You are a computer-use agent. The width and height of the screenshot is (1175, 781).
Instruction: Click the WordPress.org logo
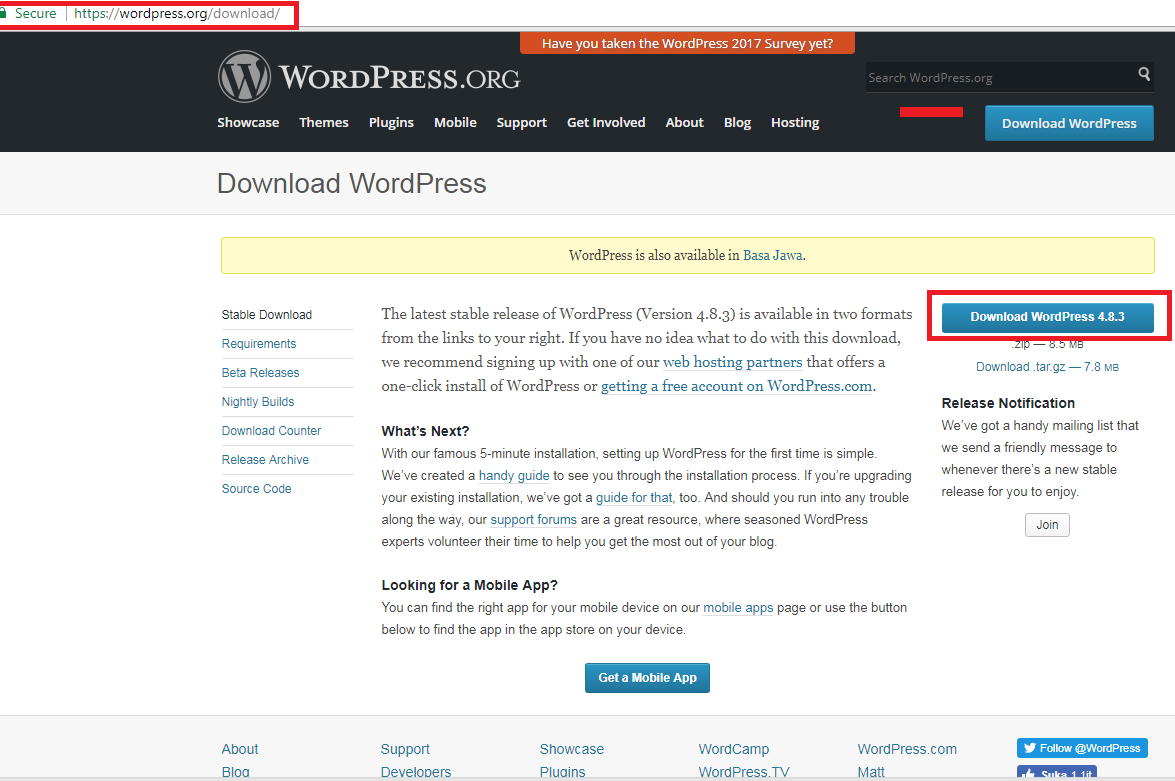click(368, 77)
